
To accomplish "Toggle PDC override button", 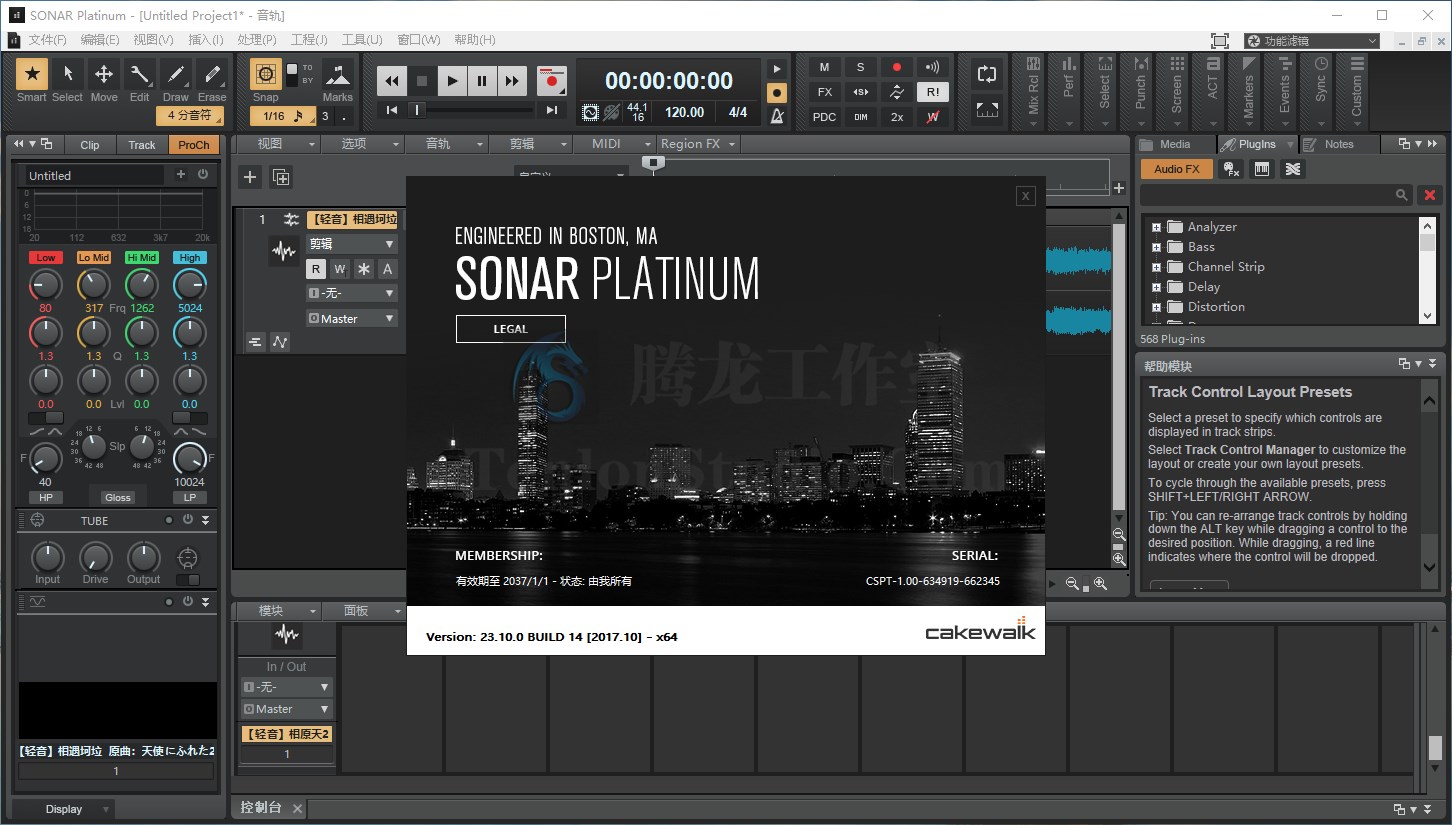I will (x=824, y=117).
